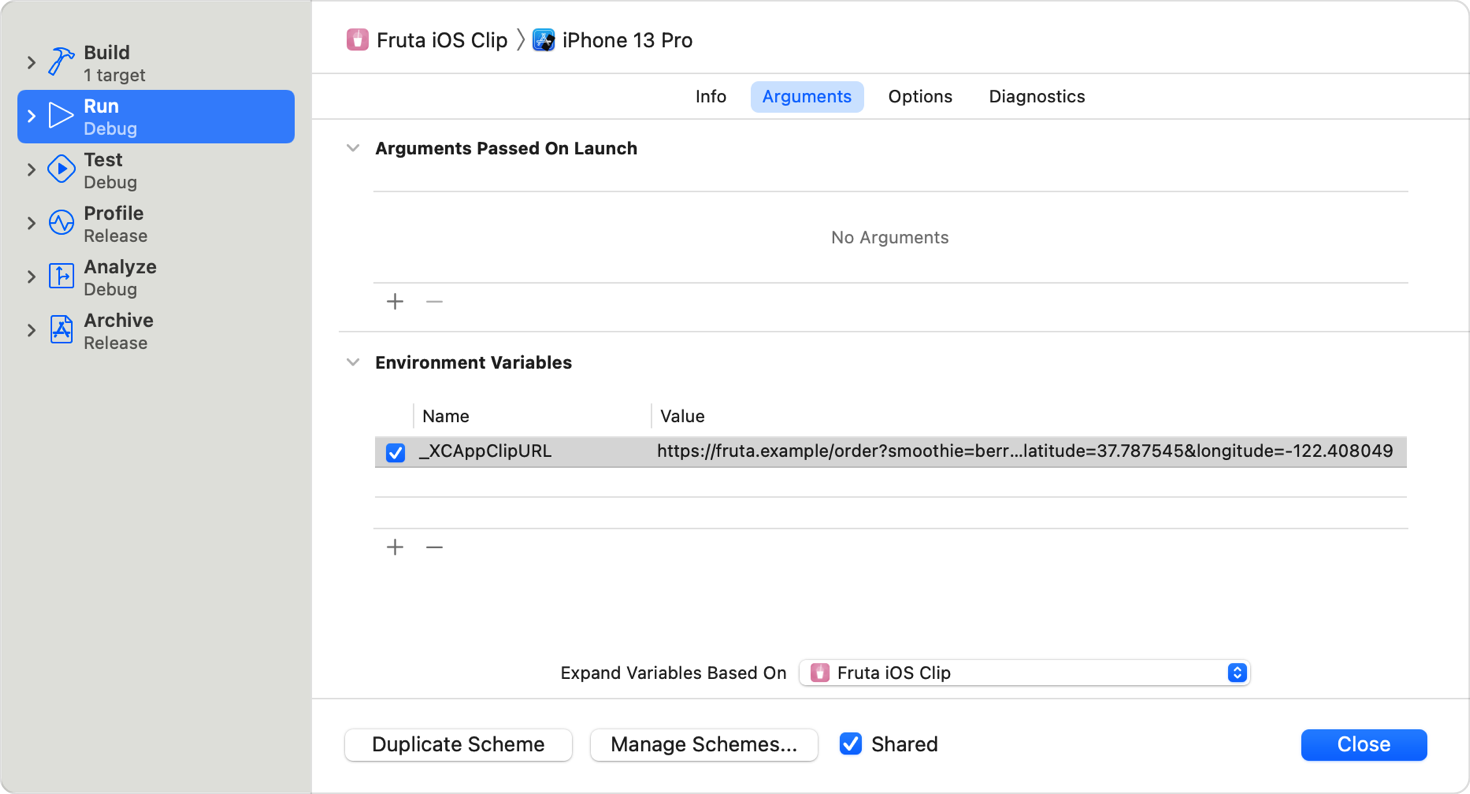
Task: Switch to the Diagnostics tab
Action: click(1037, 97)
